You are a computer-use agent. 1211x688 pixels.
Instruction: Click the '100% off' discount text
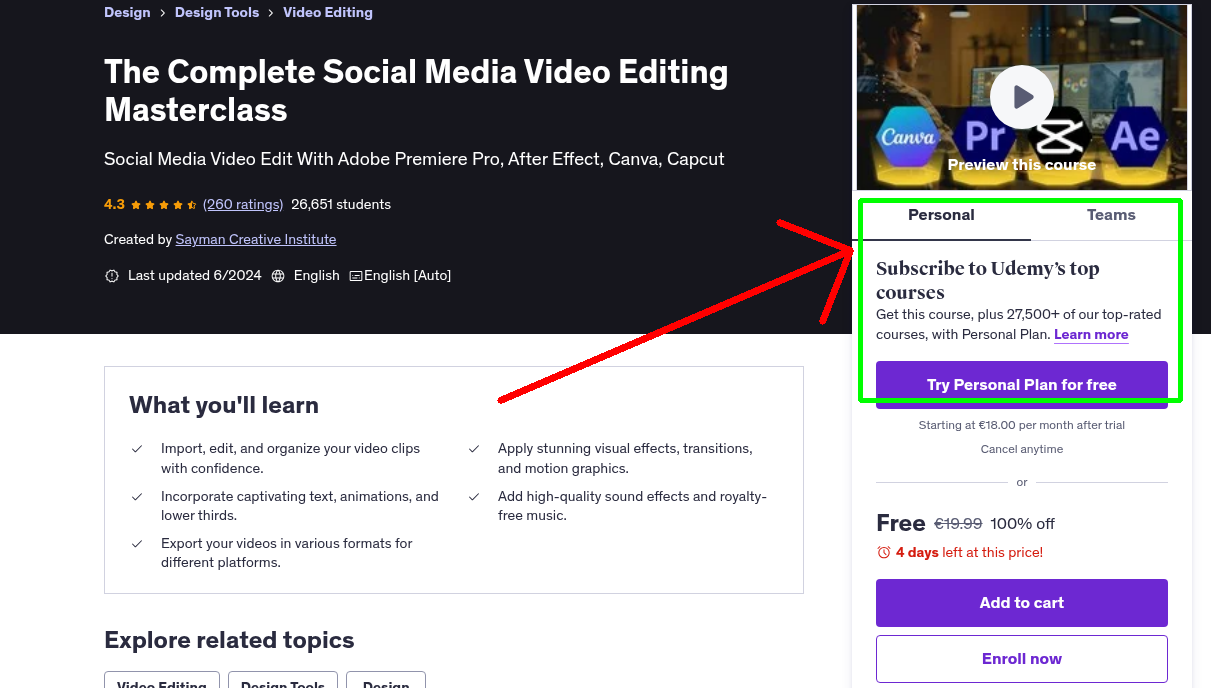1023,523
